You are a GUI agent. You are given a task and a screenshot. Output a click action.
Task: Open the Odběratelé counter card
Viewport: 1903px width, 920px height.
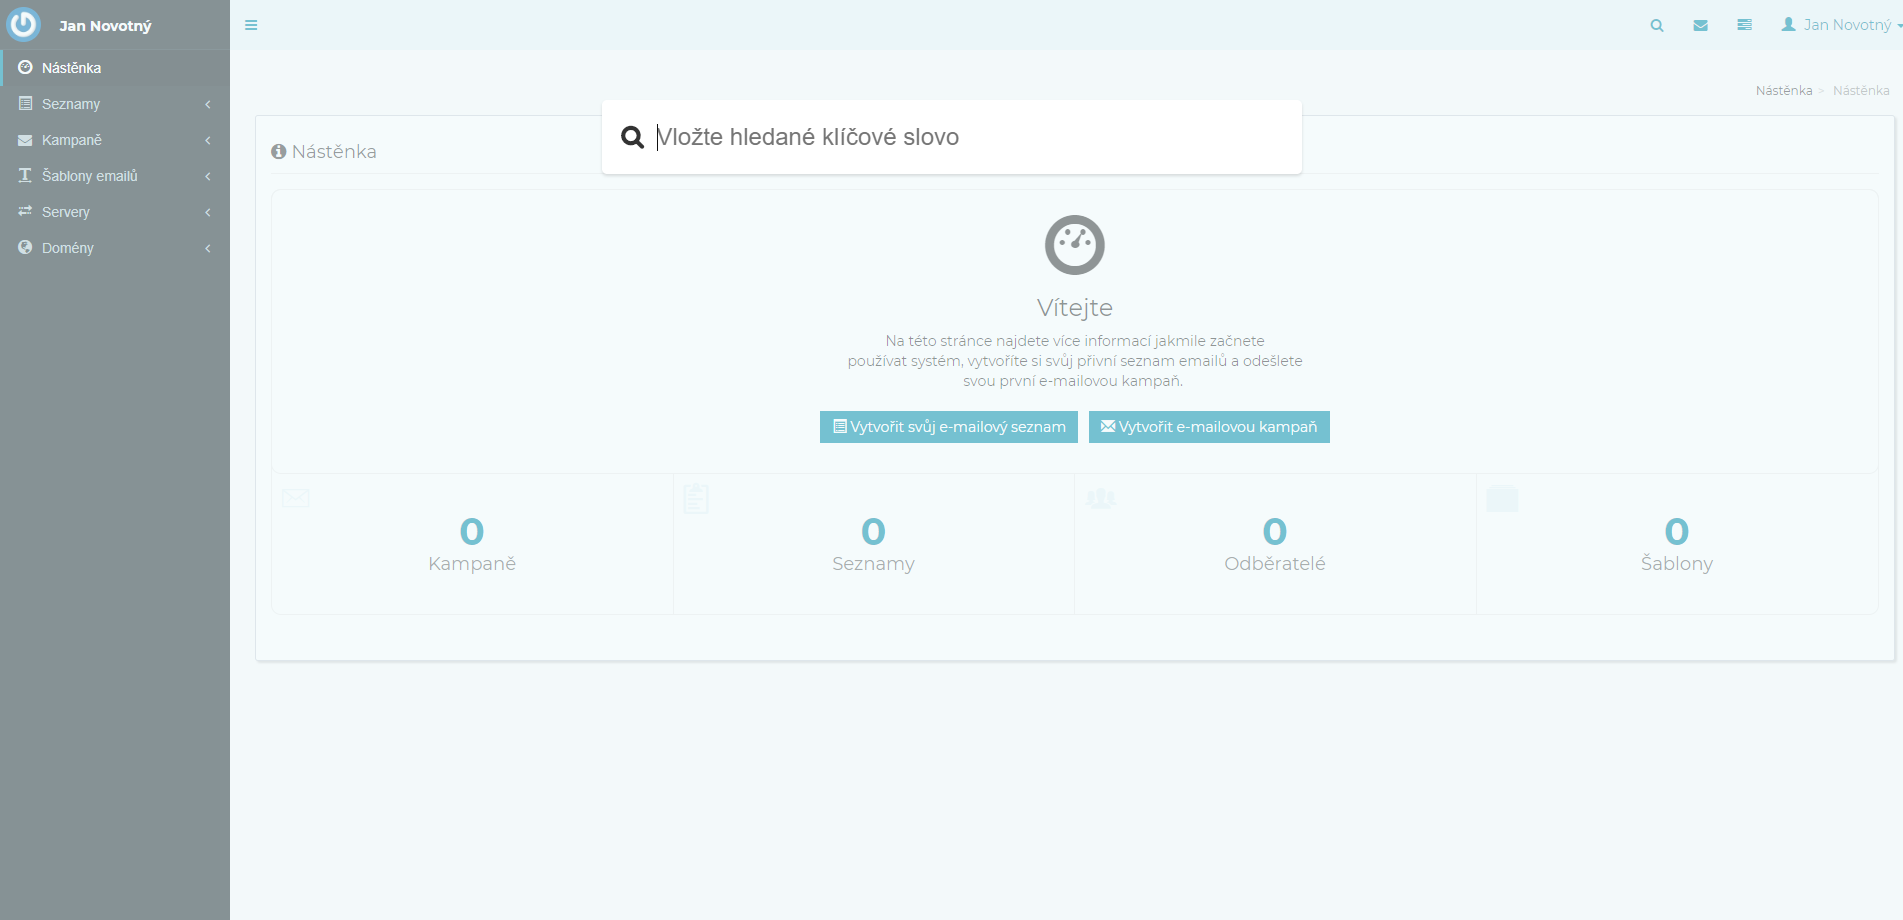point(1275,544)
